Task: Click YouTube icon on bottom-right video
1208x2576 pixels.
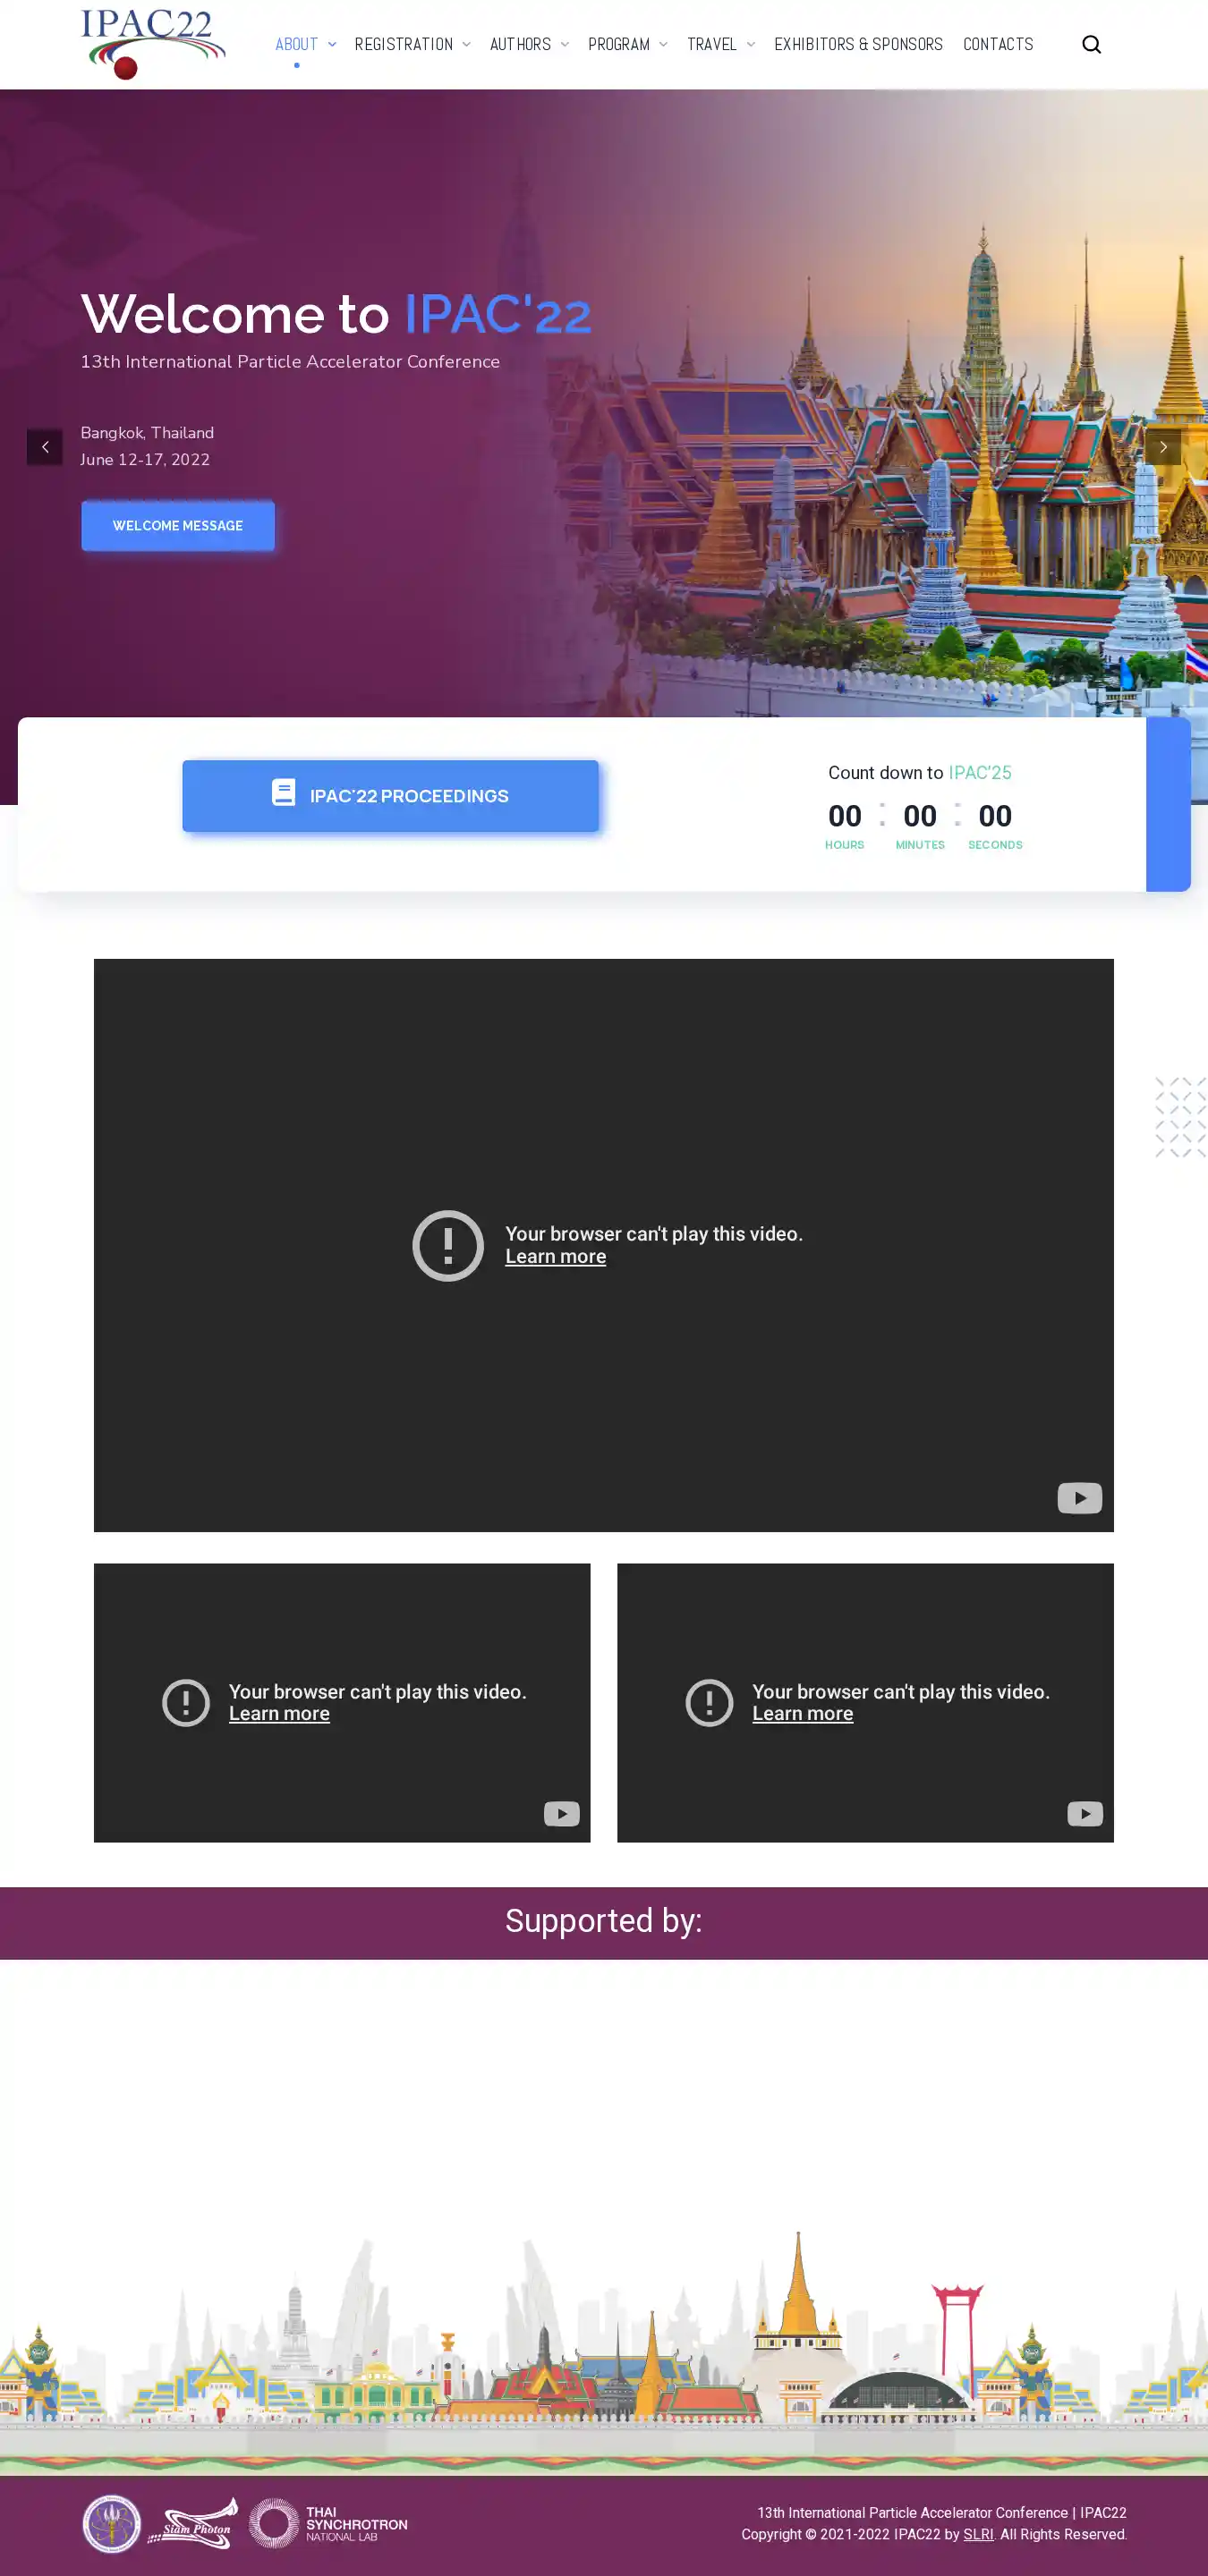Action: click(x=1084, y=1813)
